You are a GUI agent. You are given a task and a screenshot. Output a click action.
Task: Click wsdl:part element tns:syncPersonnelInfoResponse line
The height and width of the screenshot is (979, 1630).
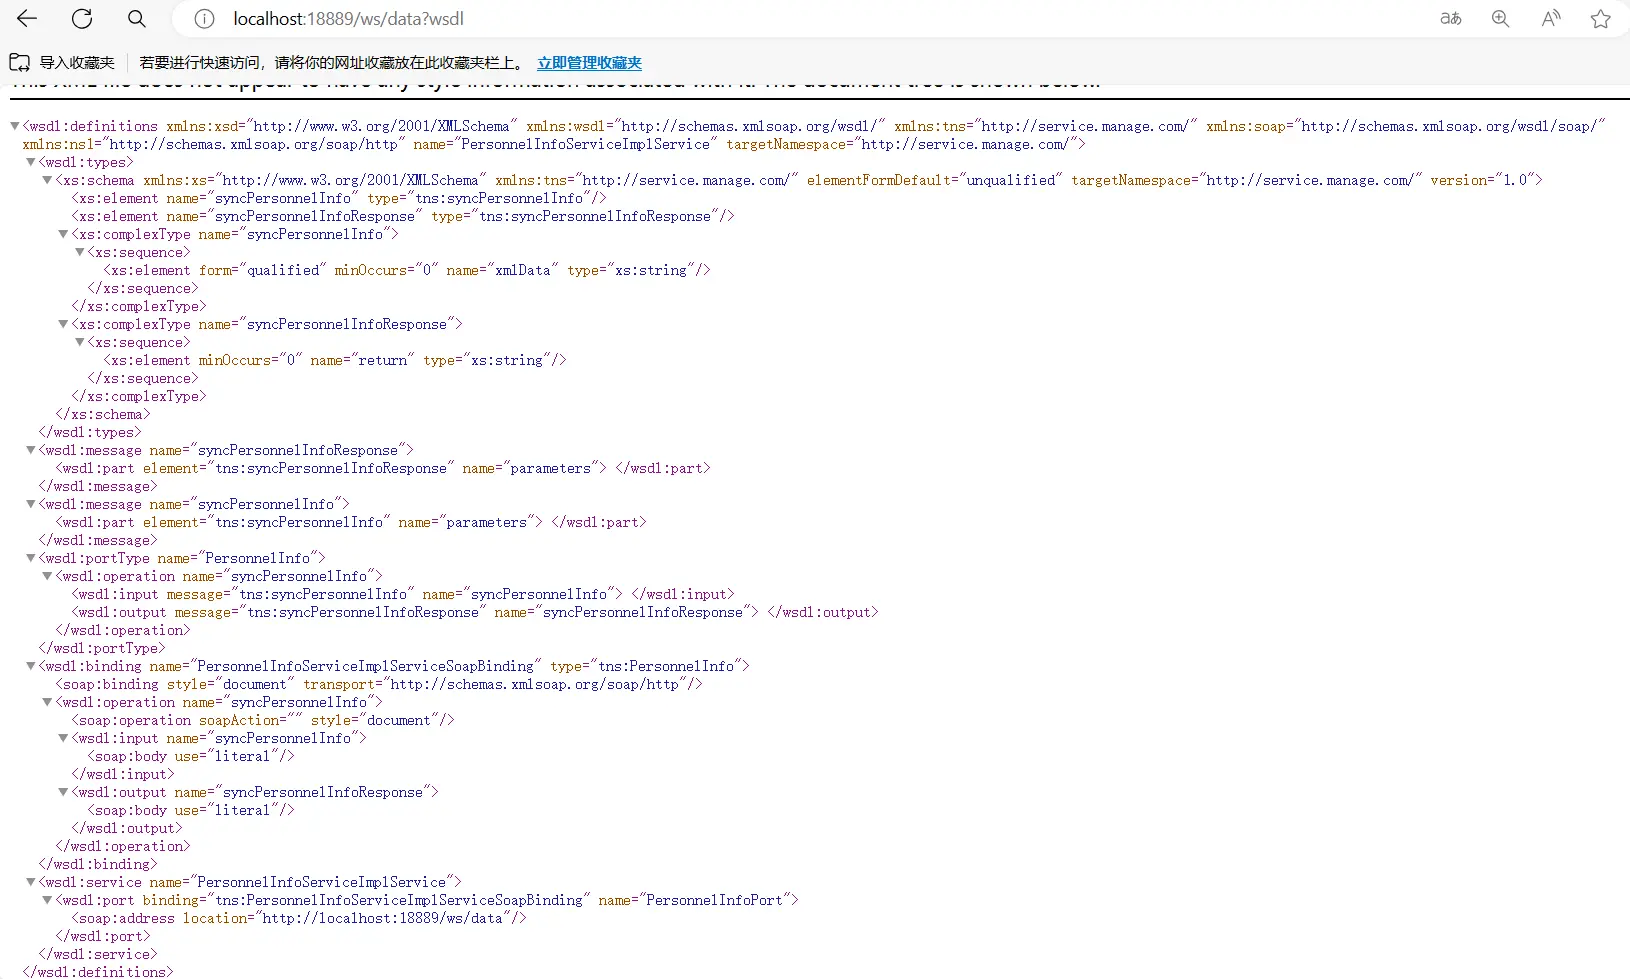pos(382,468)
